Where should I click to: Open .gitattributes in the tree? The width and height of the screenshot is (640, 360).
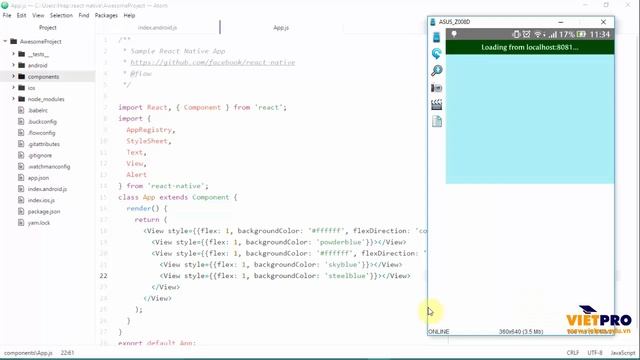44,144
